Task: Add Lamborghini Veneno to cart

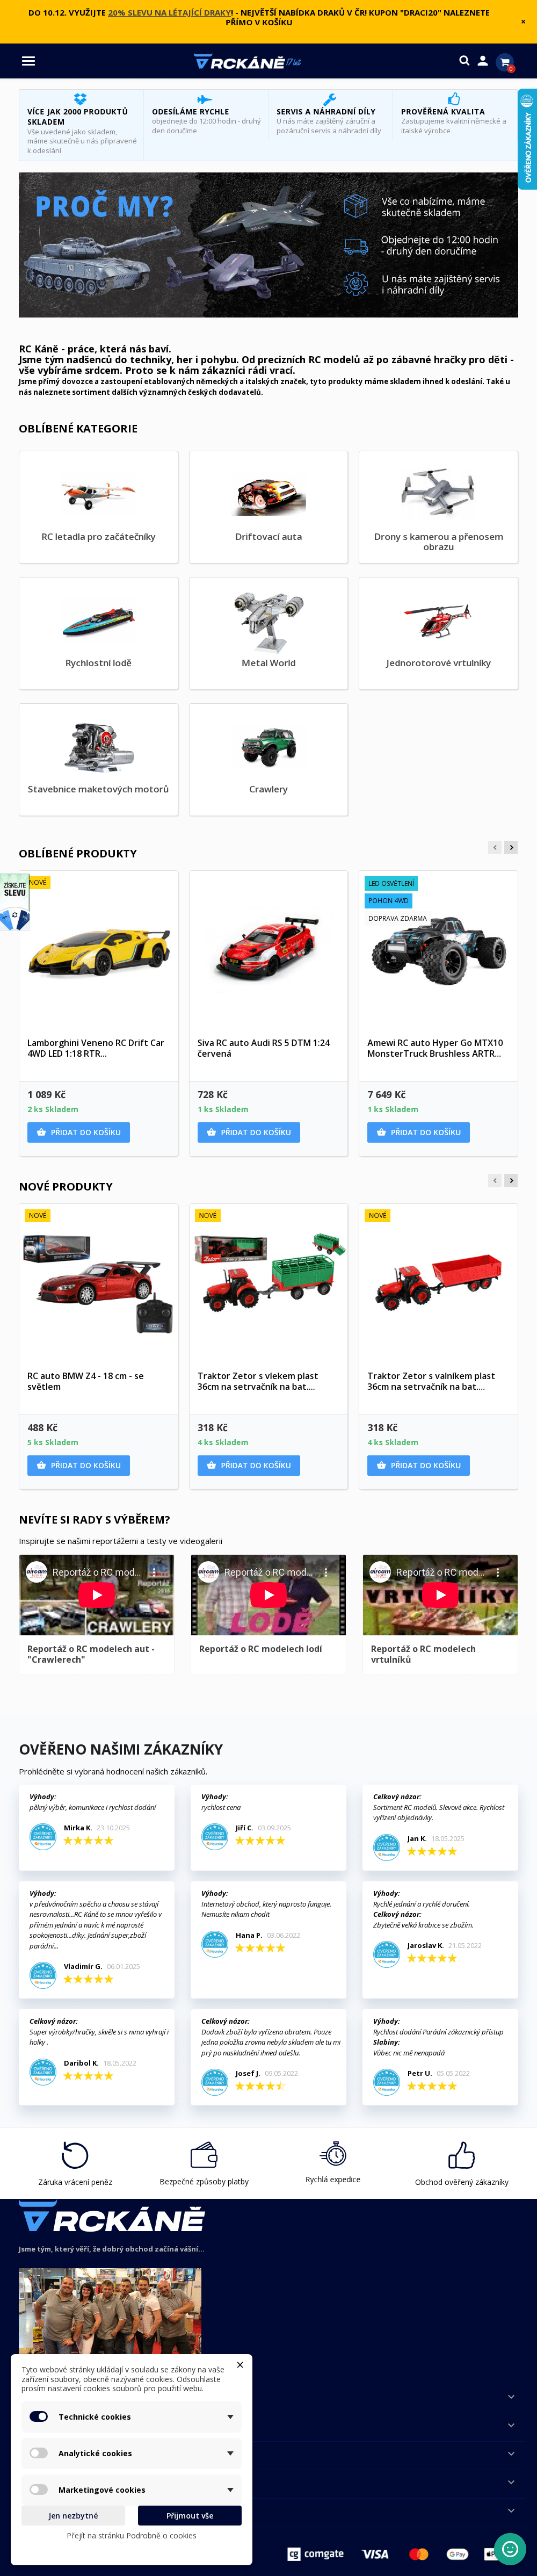Action: click(x=78, y=1132)
